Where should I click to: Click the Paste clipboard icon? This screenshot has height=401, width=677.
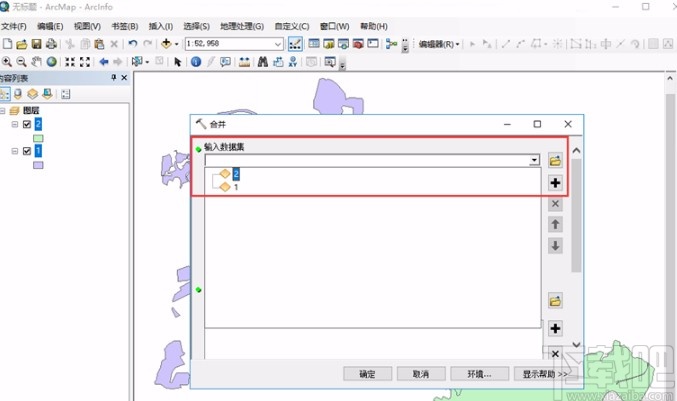point(99,44)
